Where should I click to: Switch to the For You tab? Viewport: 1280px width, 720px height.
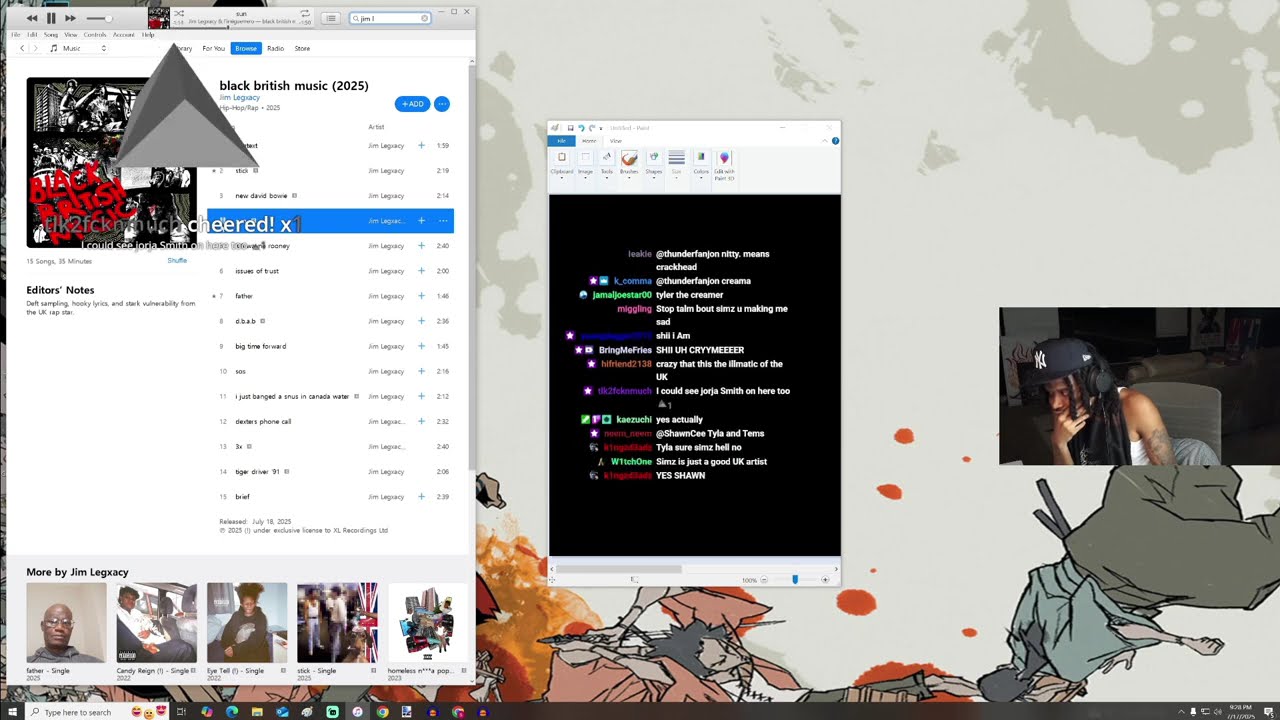pos(213,48)
